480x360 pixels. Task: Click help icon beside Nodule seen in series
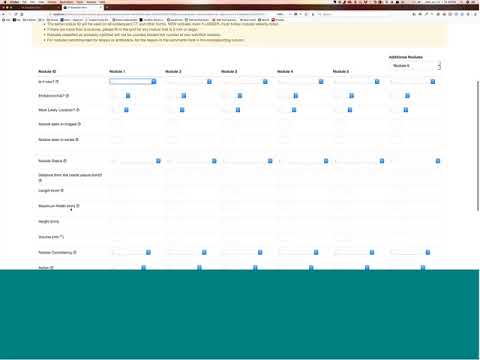77,140
